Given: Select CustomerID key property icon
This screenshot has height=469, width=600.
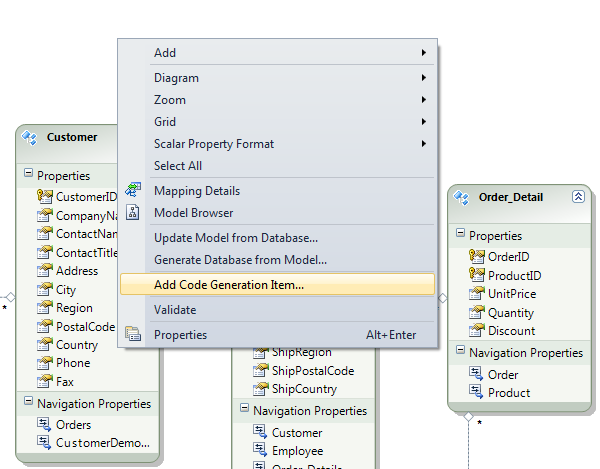Looking at the screenshot, I should coord(45,196).
